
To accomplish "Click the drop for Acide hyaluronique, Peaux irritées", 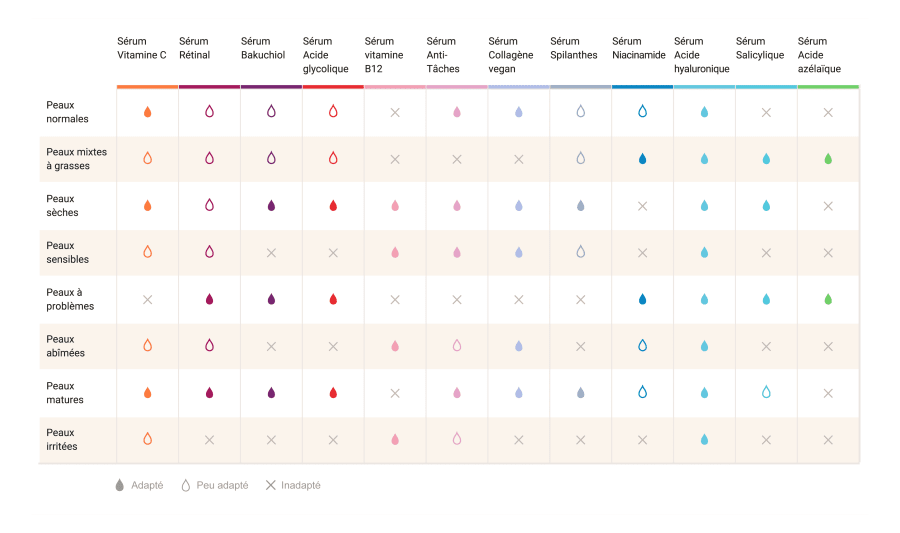I will pos(704,440).
